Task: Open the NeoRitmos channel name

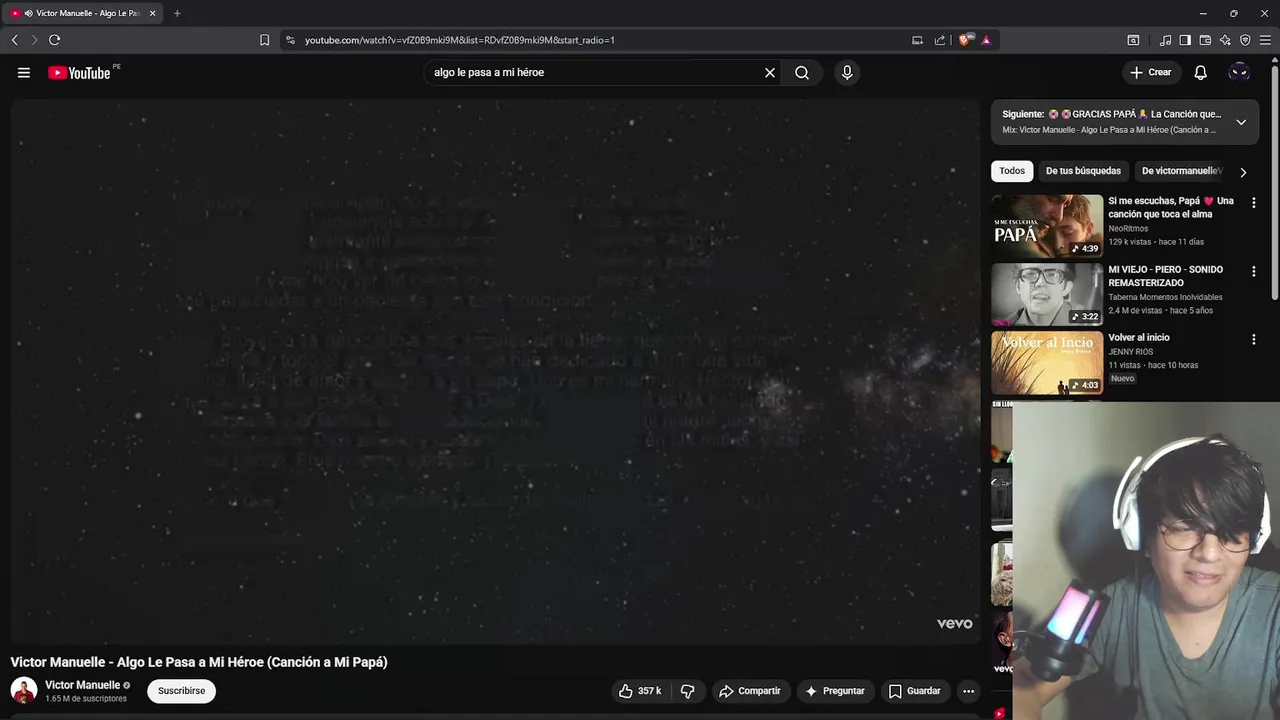Action: pyautogui.click(x=1128, y=228)
